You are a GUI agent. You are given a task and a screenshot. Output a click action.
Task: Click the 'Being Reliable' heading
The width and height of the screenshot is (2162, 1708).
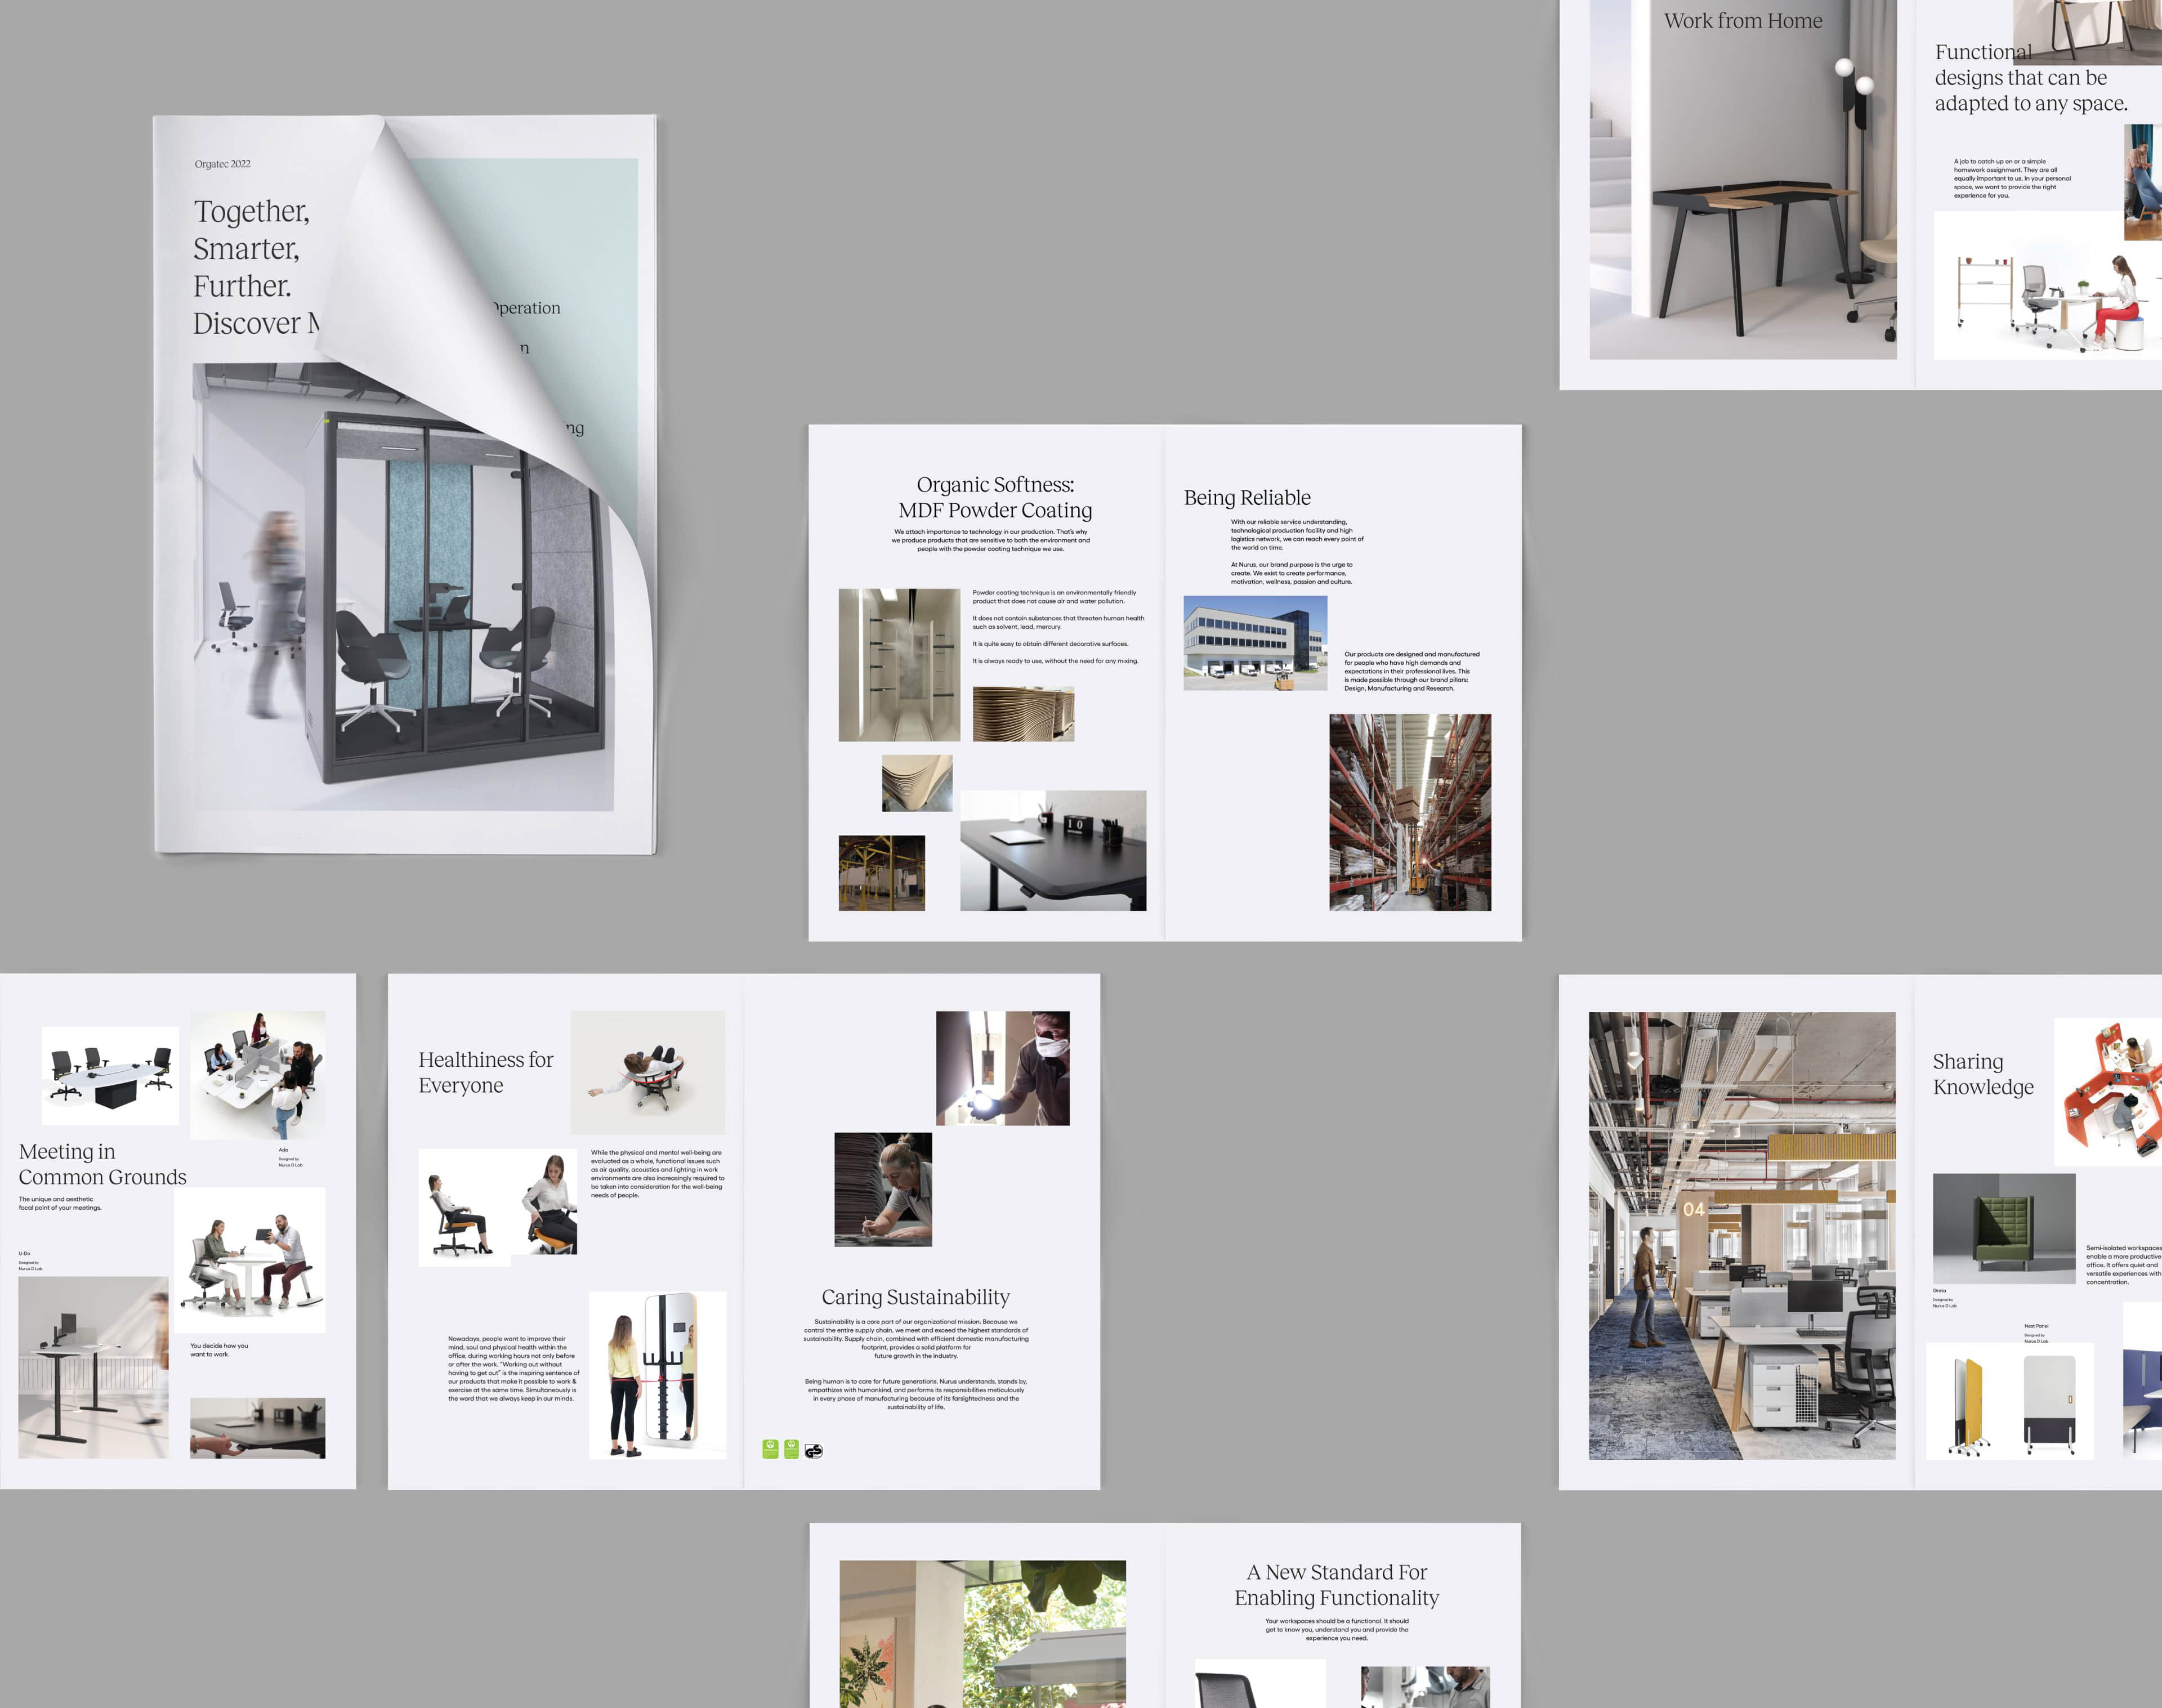pyautogui.click(x=1247, y=497)
